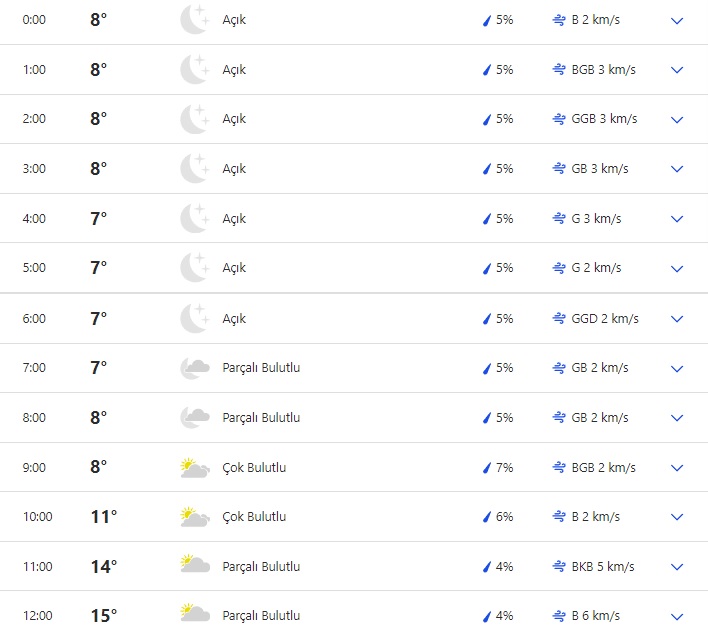This screenshot has width=708, height=637.
Task: Expand the 0:00 hourly forecast details
Action: coord(677,20)
